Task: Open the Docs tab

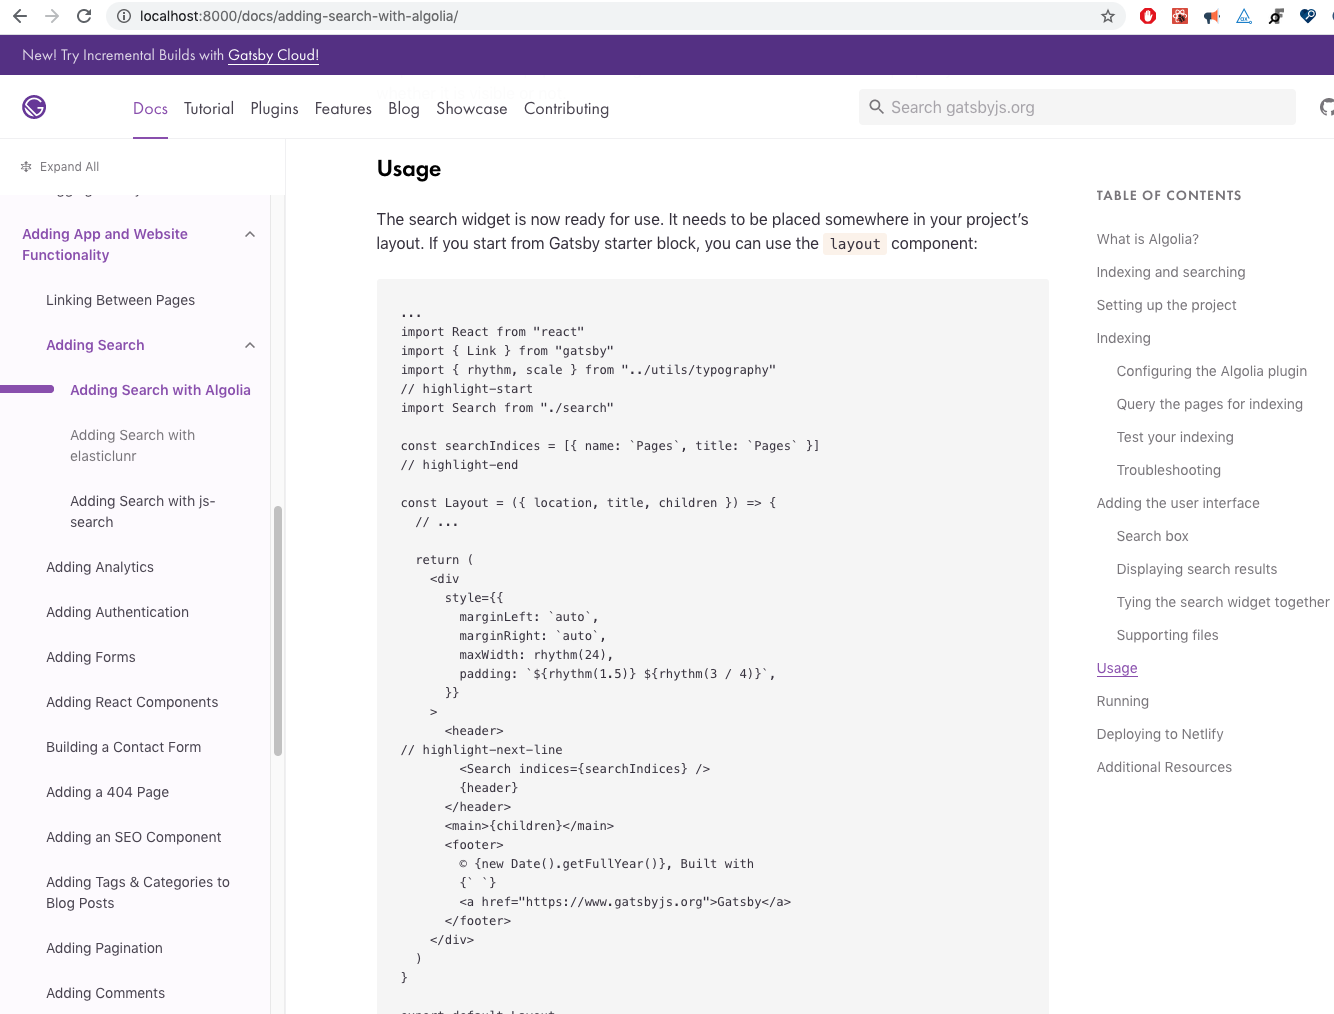Action: (150, 108)
